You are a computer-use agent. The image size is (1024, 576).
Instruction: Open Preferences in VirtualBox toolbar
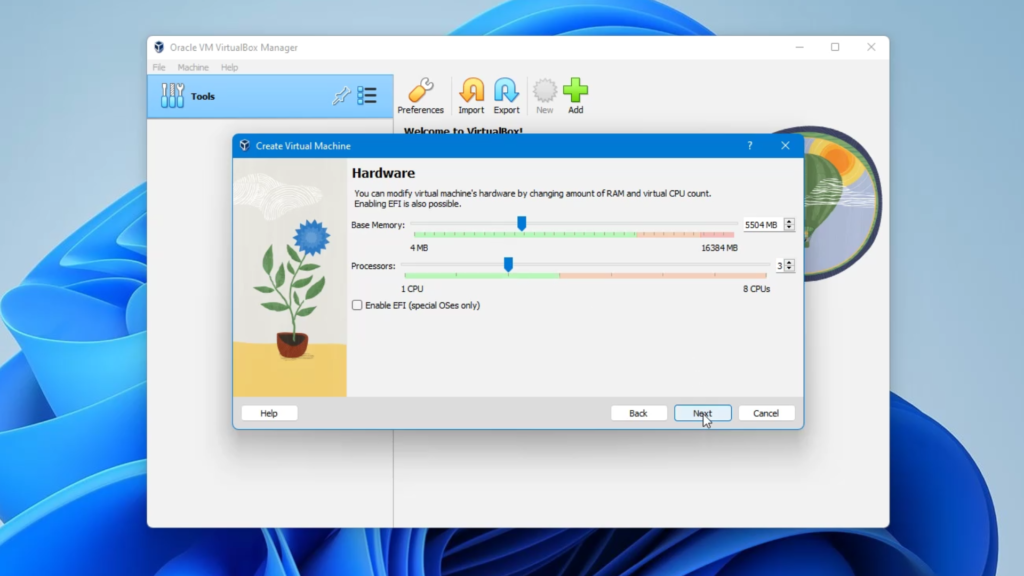420,96
